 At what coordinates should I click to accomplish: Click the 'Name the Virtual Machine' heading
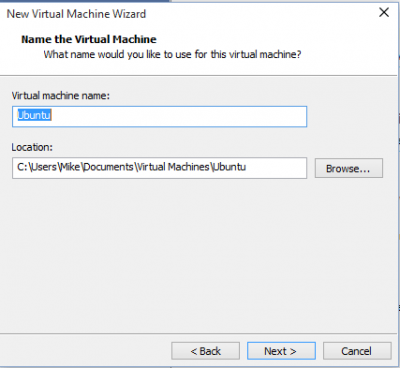[x=89, y=39]
